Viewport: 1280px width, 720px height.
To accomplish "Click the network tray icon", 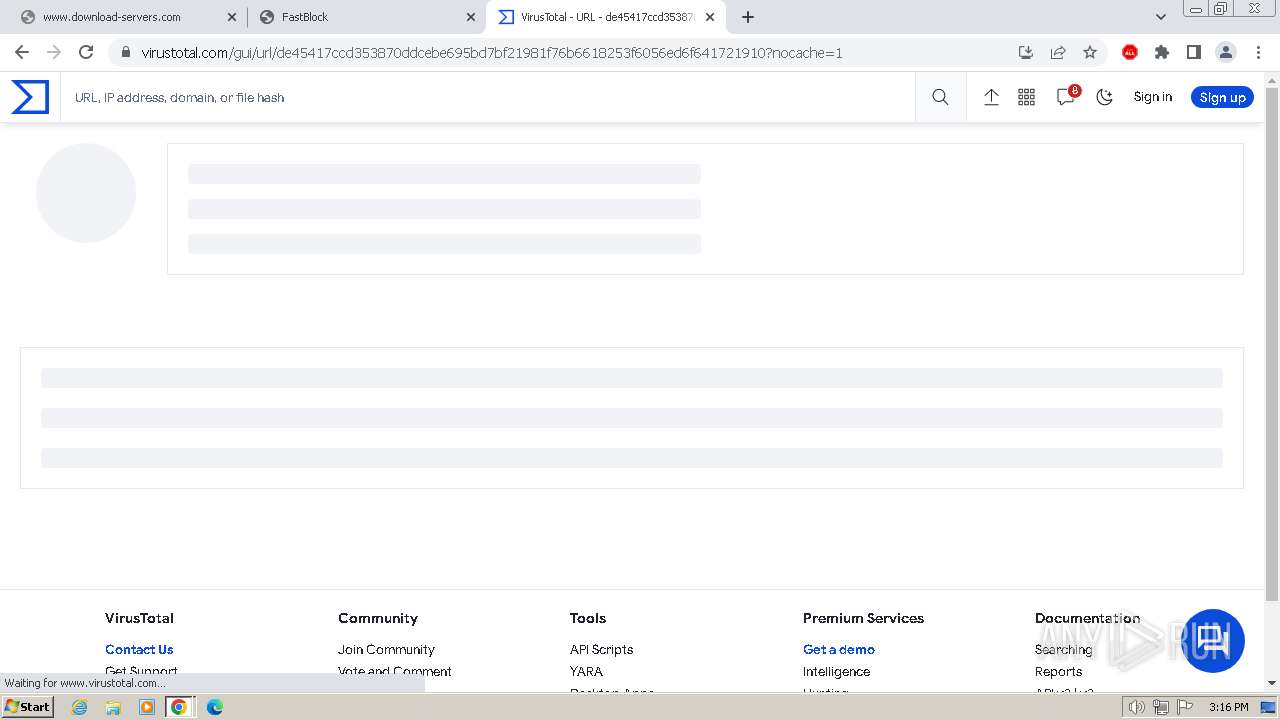I will point(1160,707).
